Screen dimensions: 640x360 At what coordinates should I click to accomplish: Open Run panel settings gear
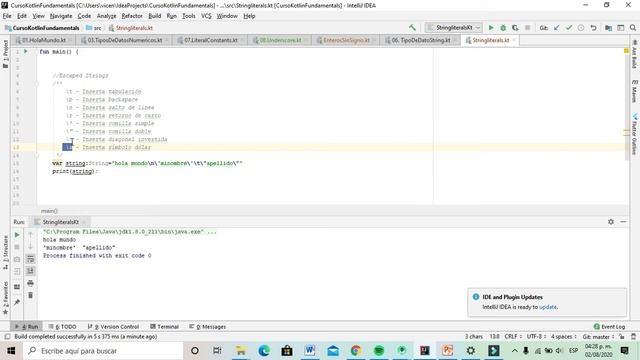611,222
